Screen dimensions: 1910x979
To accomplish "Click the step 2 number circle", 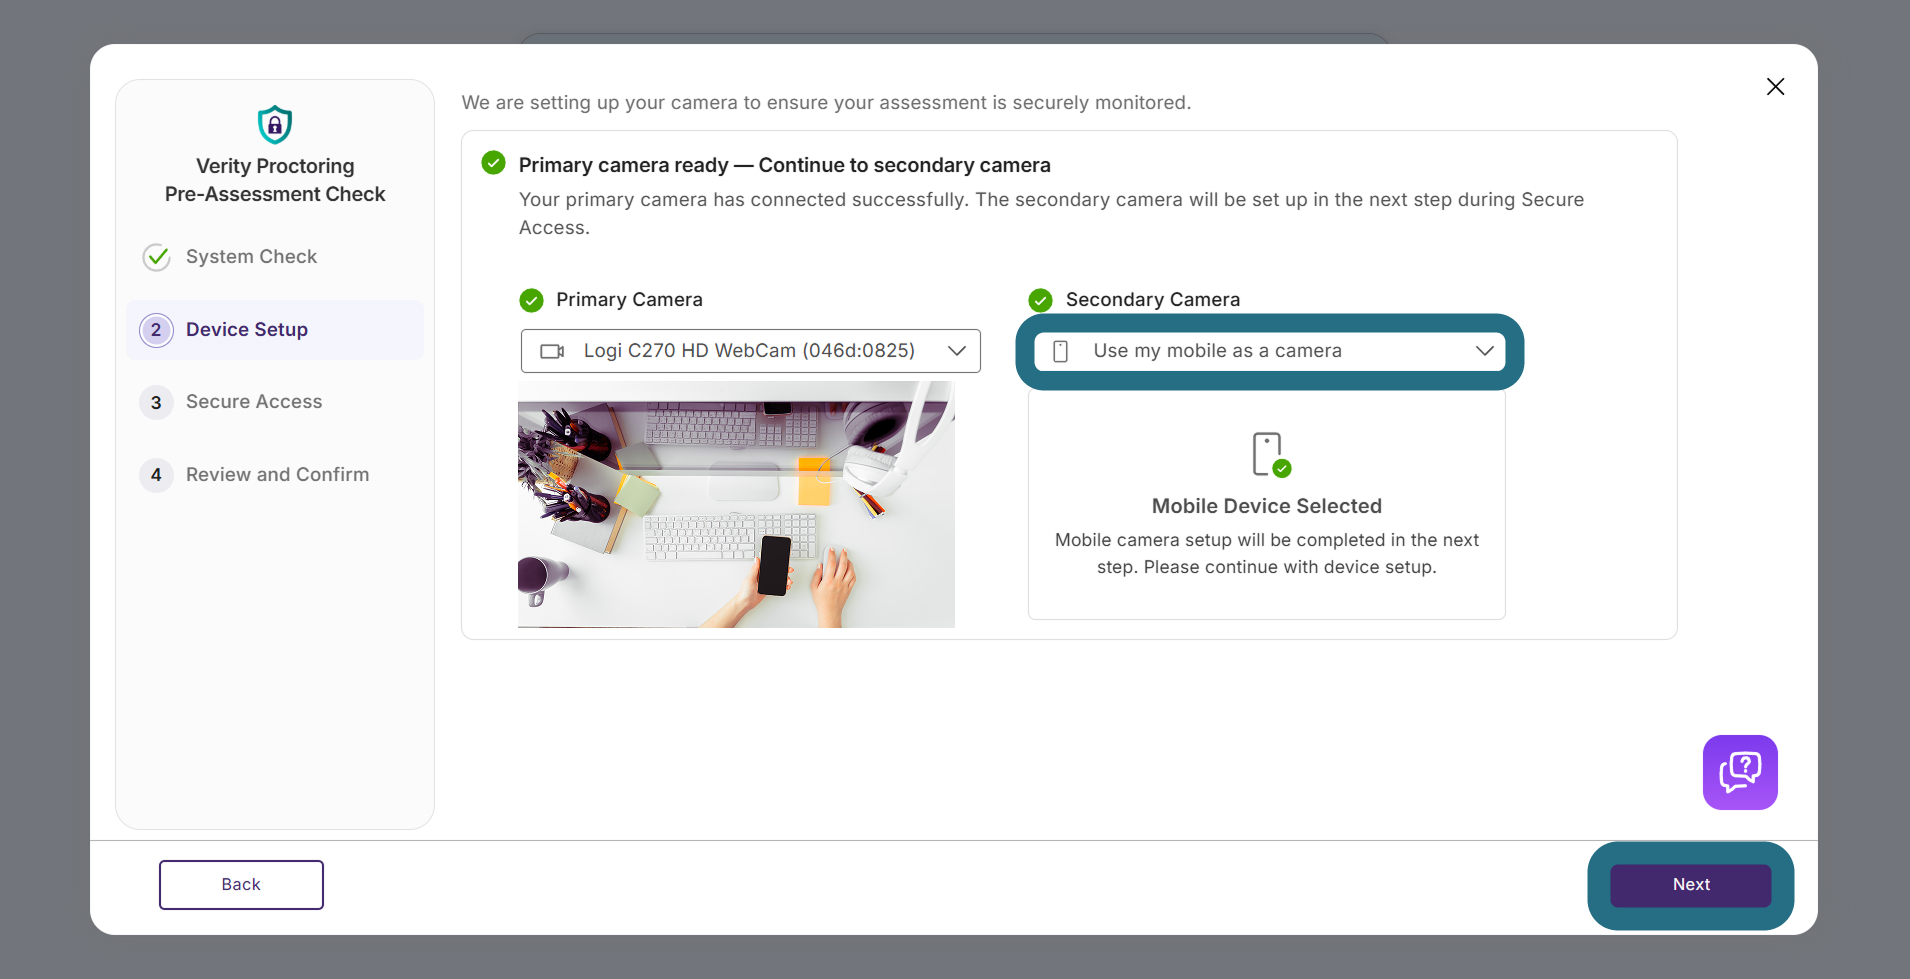I will [156, 330].
